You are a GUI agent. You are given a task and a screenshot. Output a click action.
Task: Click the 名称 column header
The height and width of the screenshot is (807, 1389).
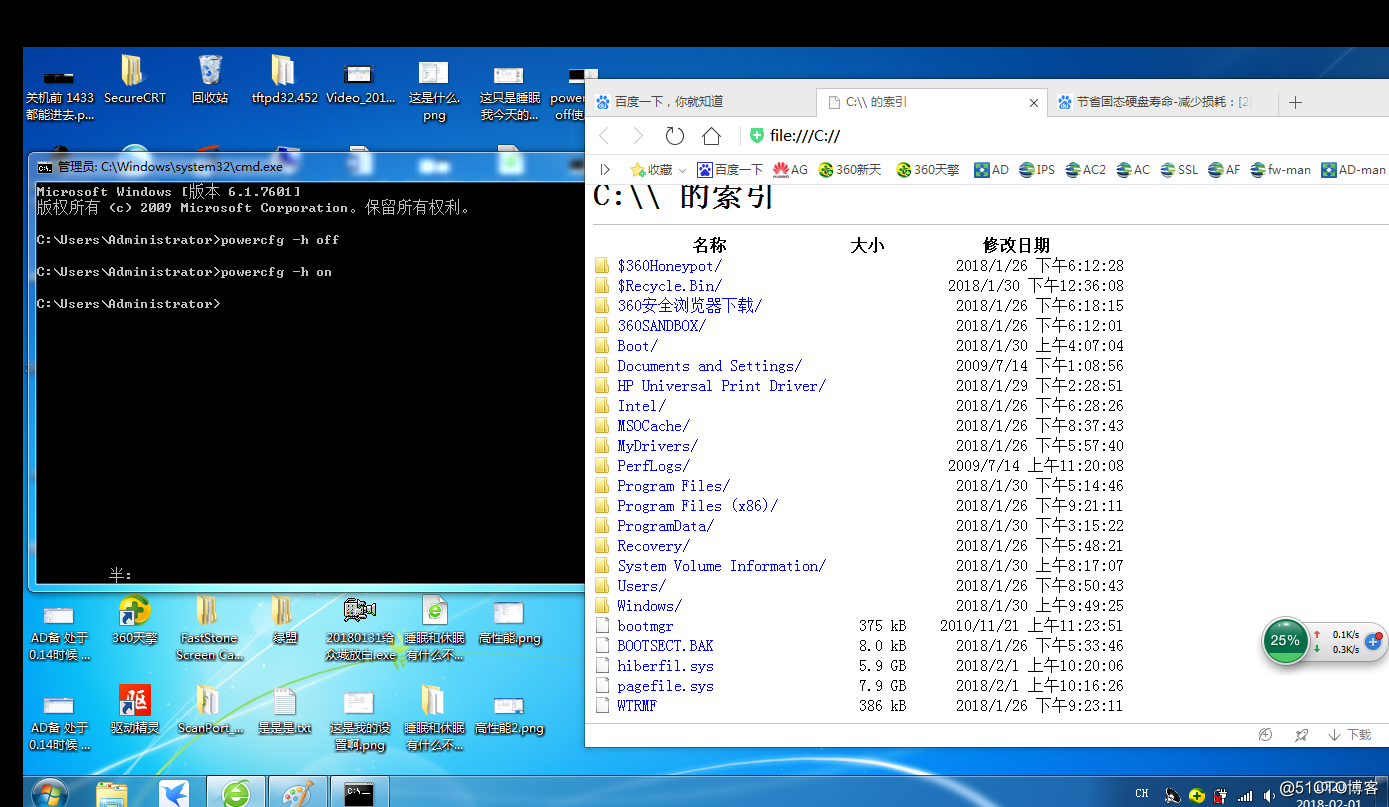pos(709,245)
